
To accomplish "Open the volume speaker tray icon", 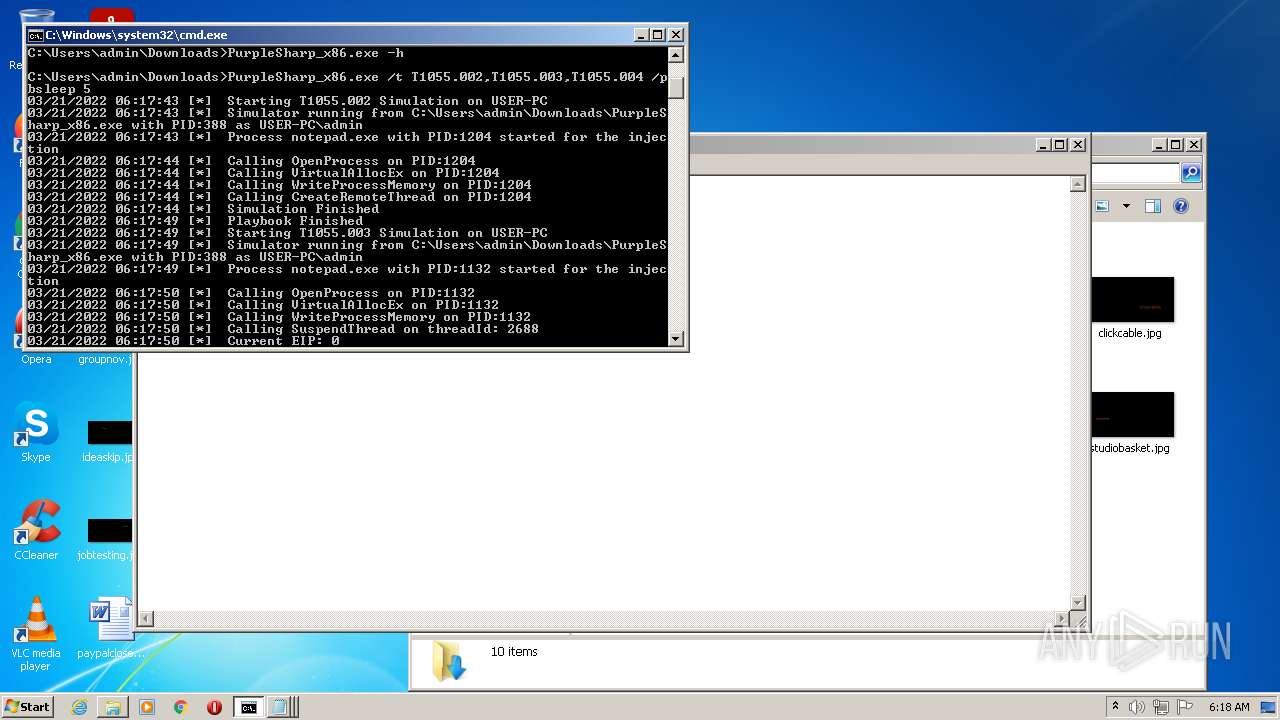I will tap(1137, 707).
